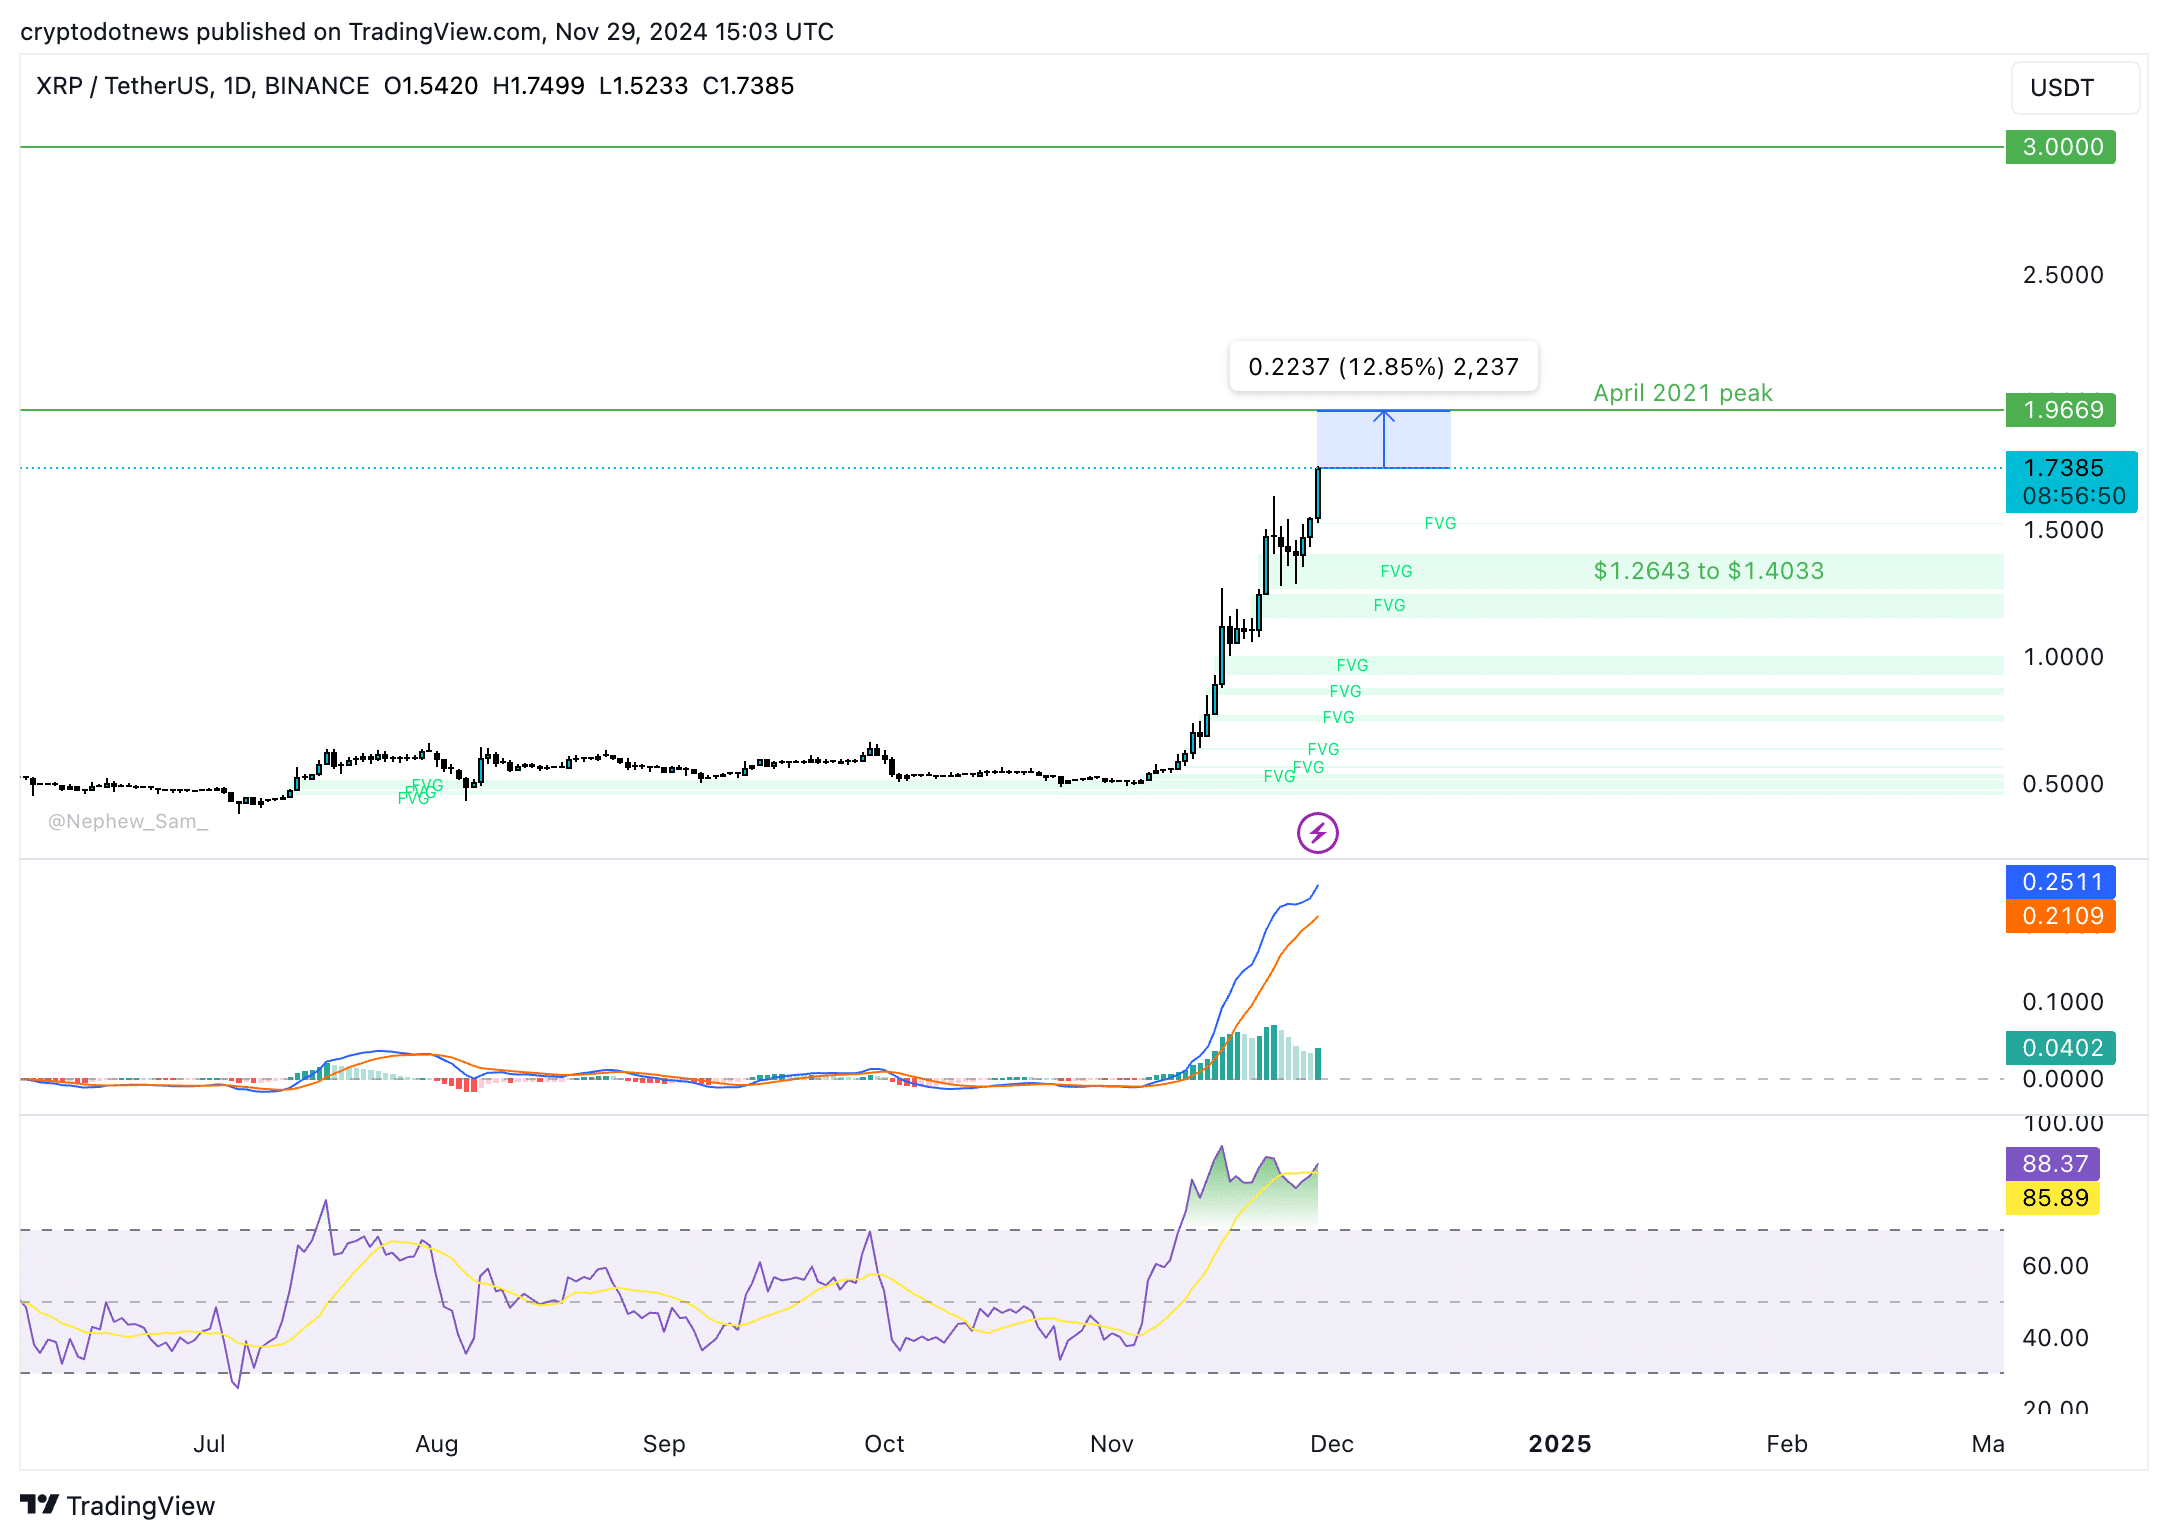Viewport: 2168px width, 1540px height.
Task: Click the 'Feb' label on time axis
Action: point(1786,1444)
